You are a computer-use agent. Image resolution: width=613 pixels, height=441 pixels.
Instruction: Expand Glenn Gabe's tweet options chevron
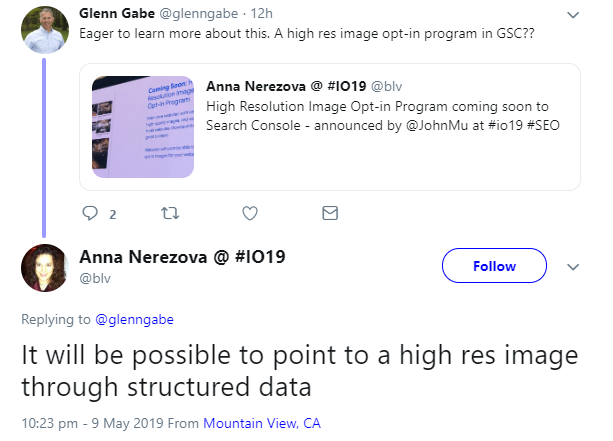pos(572,15)
